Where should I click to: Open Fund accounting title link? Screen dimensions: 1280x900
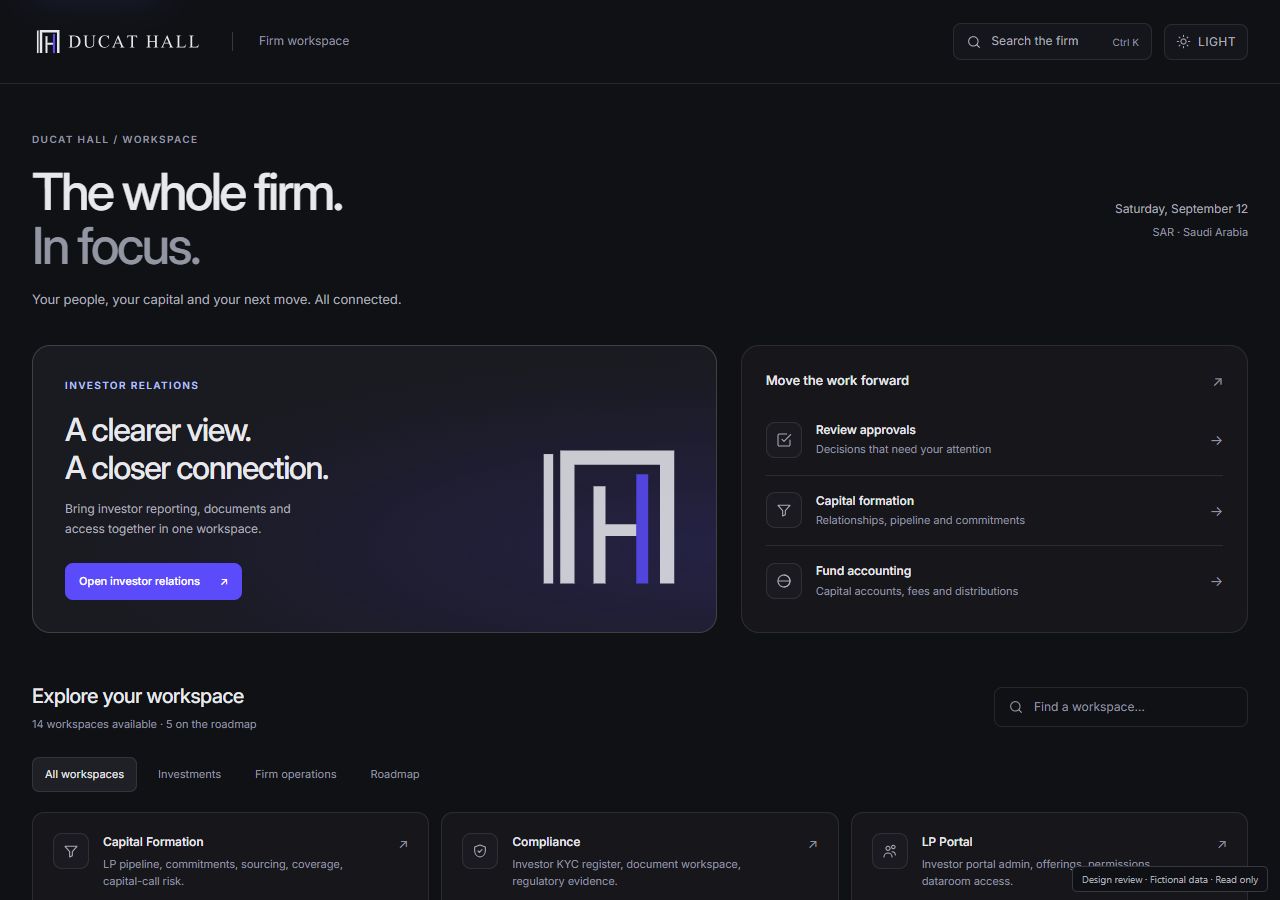(863, 571)
